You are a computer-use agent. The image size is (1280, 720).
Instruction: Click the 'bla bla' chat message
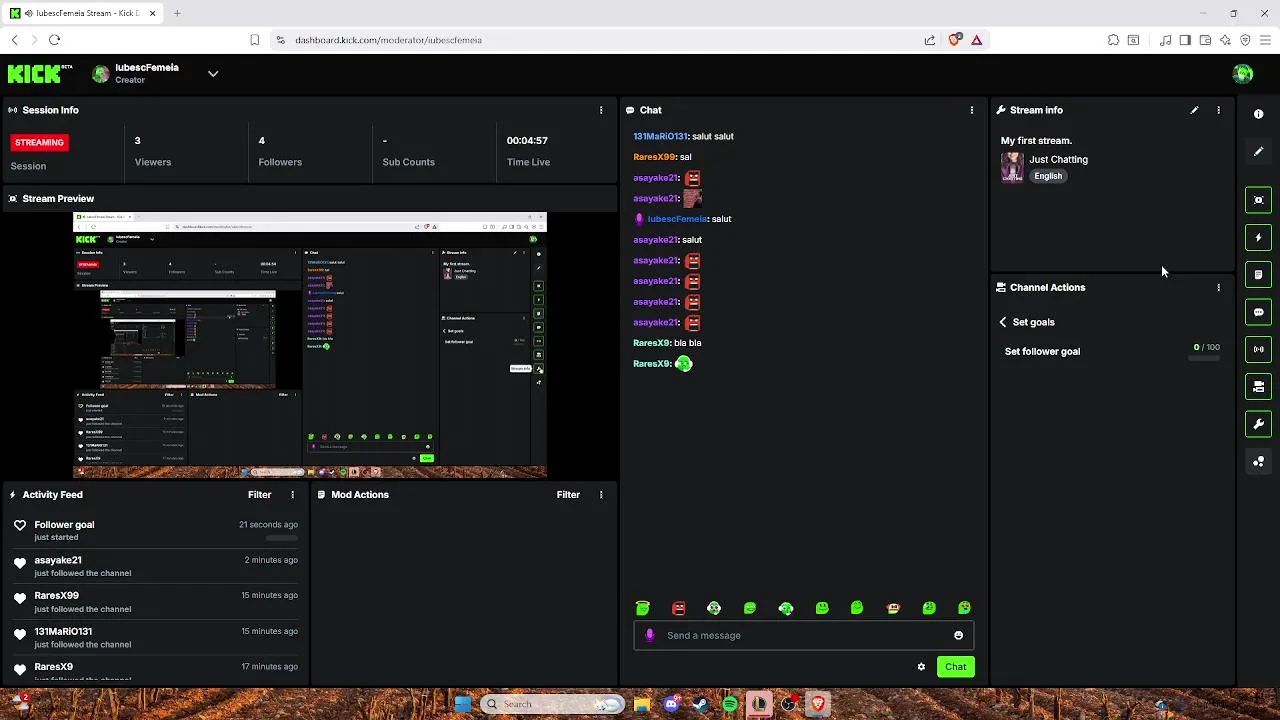[x=688, y=343]
